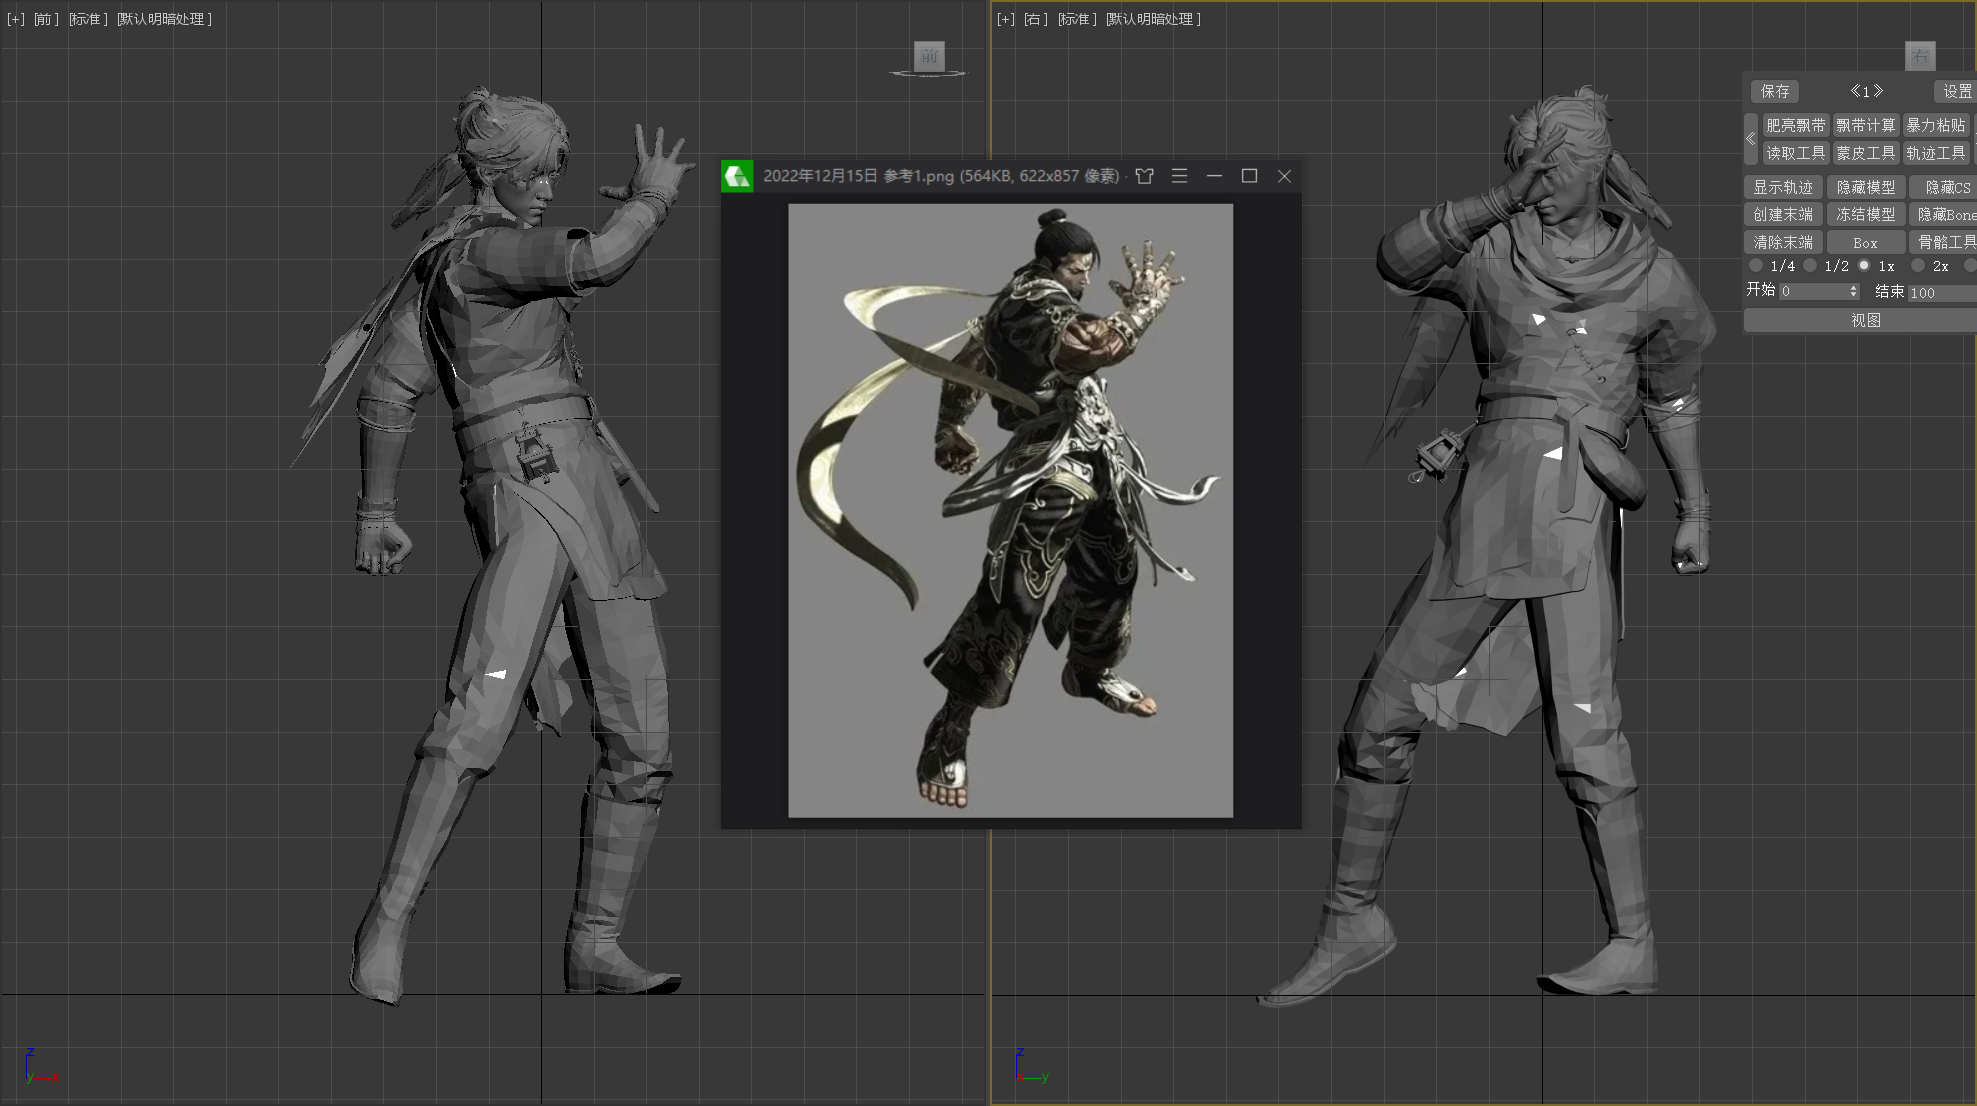Close the 参考1.png image viewer window

(x=1285, y=176)
